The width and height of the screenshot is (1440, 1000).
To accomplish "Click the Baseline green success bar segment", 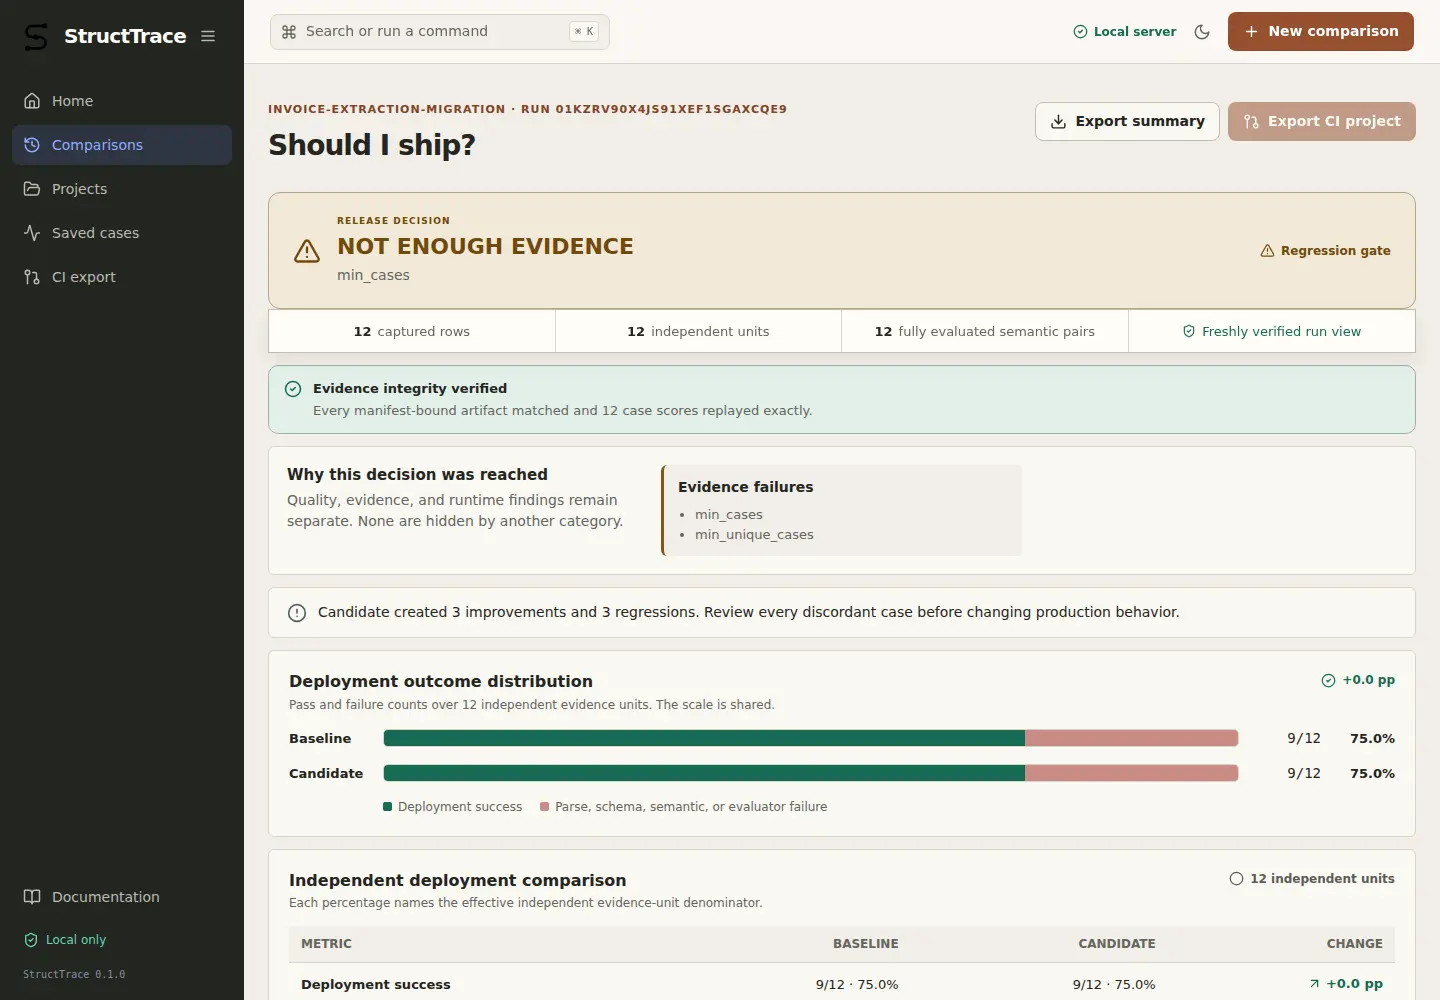I will point(704,738).
